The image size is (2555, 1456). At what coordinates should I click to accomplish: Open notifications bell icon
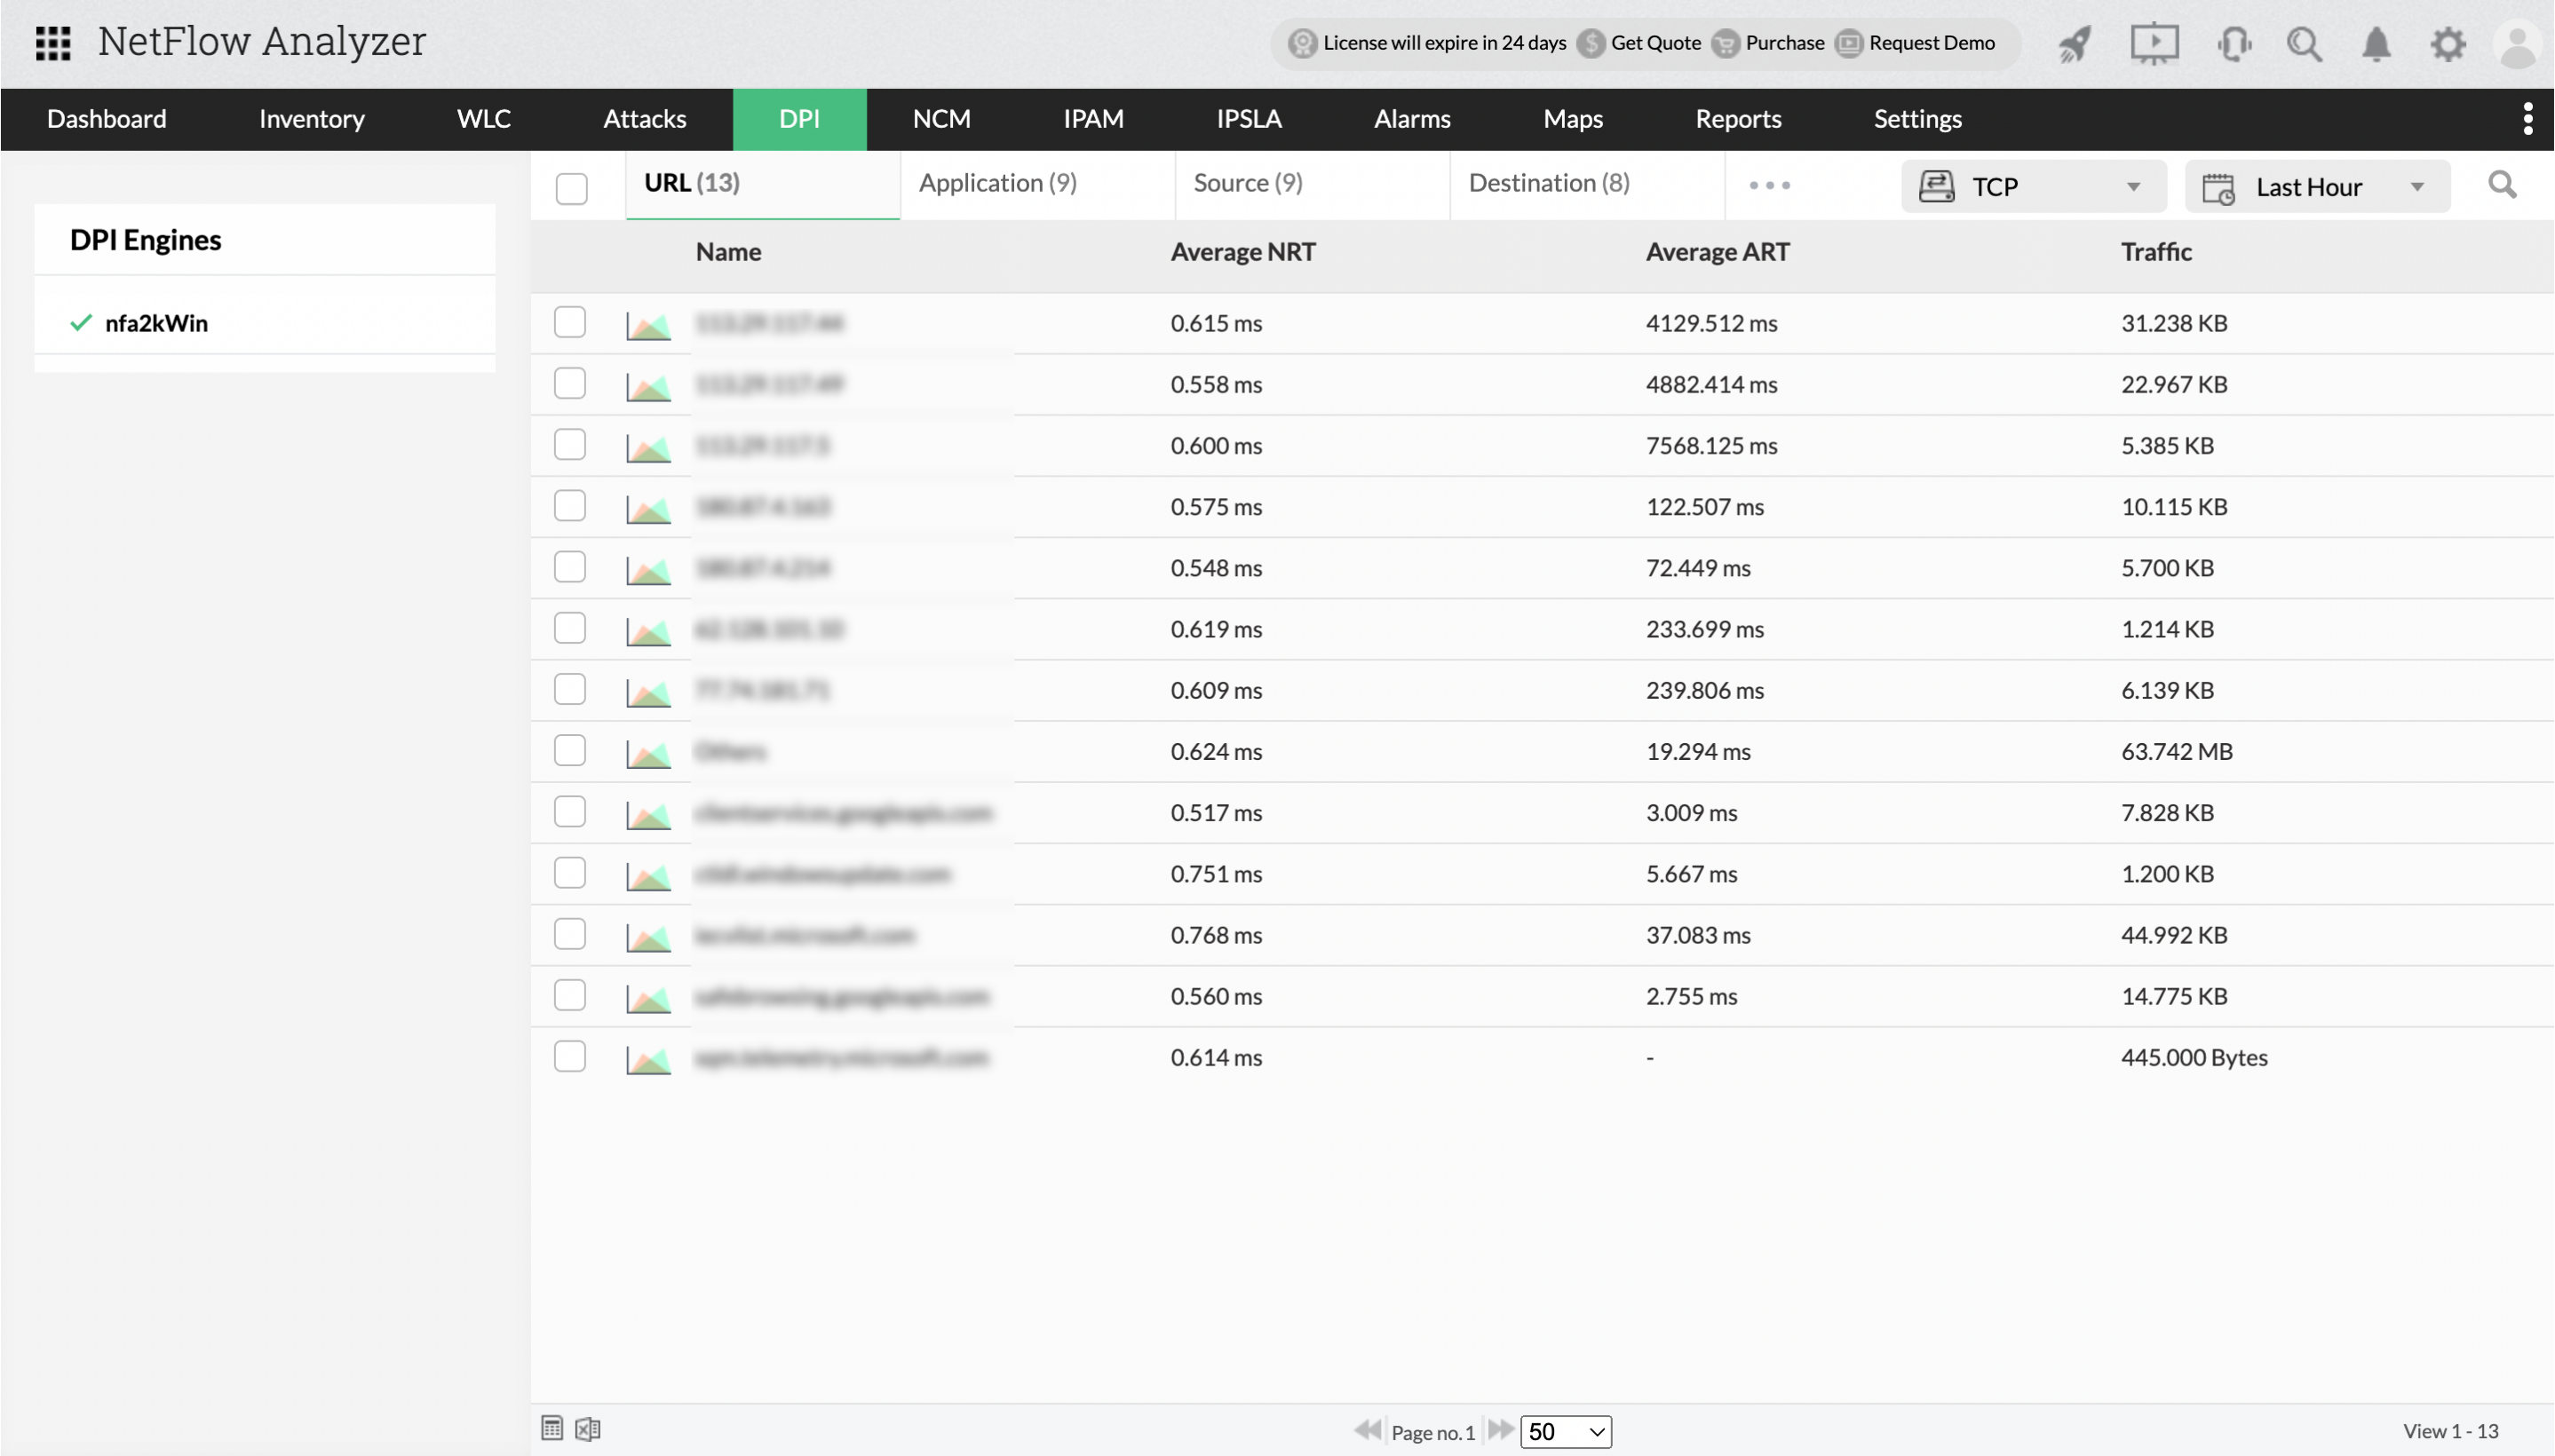tap(2376, 44)
